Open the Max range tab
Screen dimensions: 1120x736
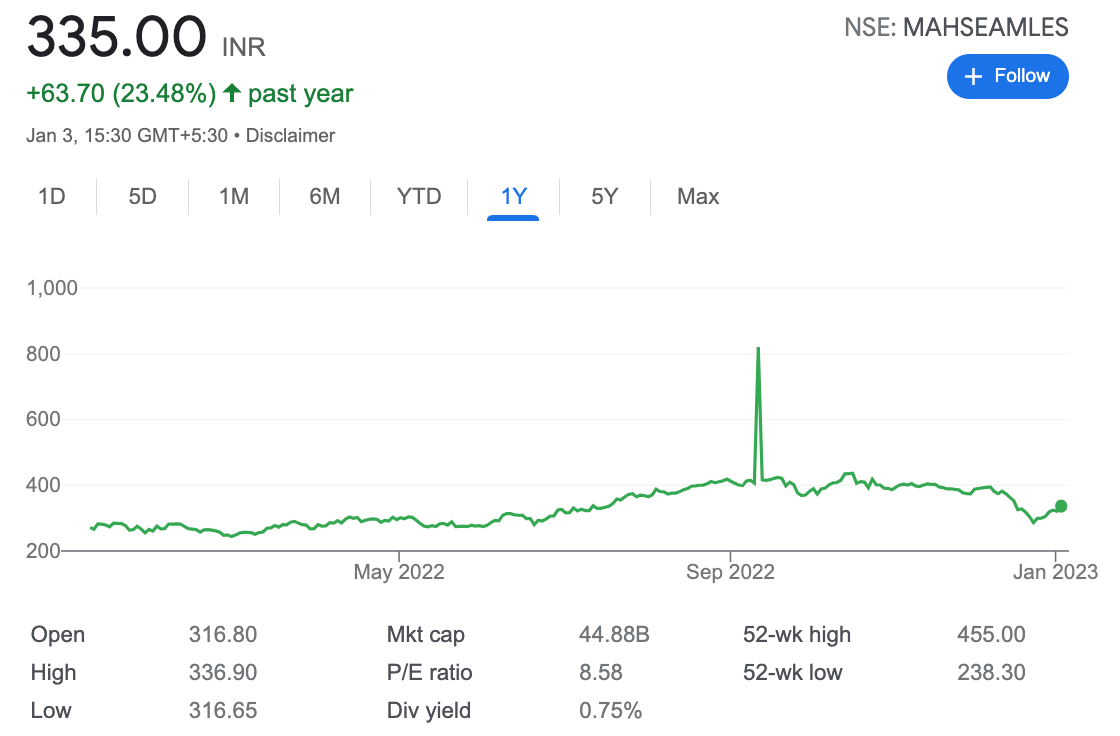(698, 197)
